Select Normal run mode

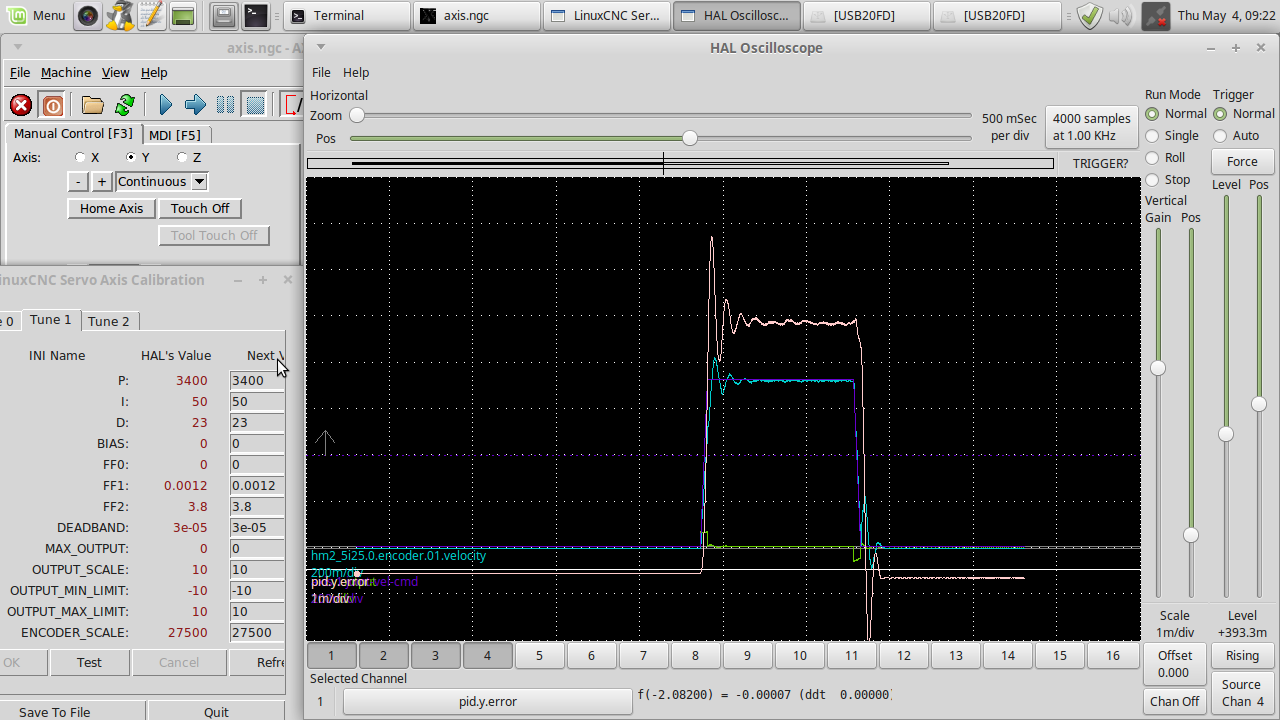[1176, 114]
